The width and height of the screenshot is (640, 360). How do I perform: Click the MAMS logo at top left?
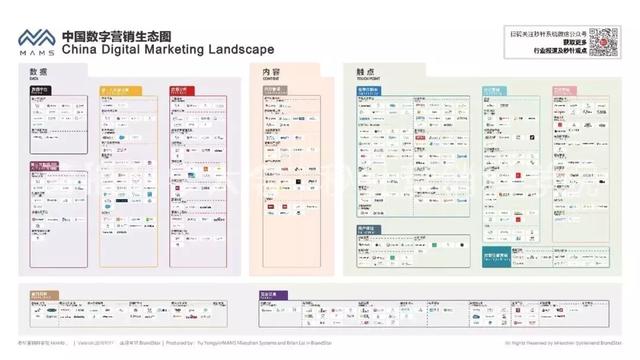[37, 42]
